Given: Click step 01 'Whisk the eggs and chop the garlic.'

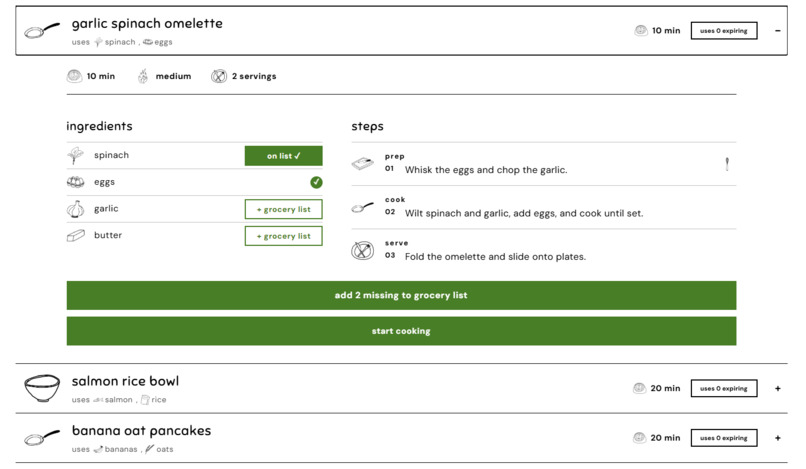Looking at the screenshot, I should [x=486, y=170].
